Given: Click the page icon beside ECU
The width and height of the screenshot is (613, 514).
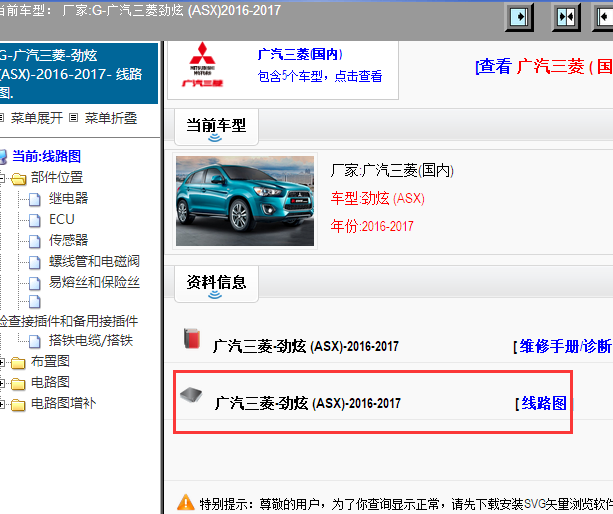Looking at the screenshot, I should point(34,220).
